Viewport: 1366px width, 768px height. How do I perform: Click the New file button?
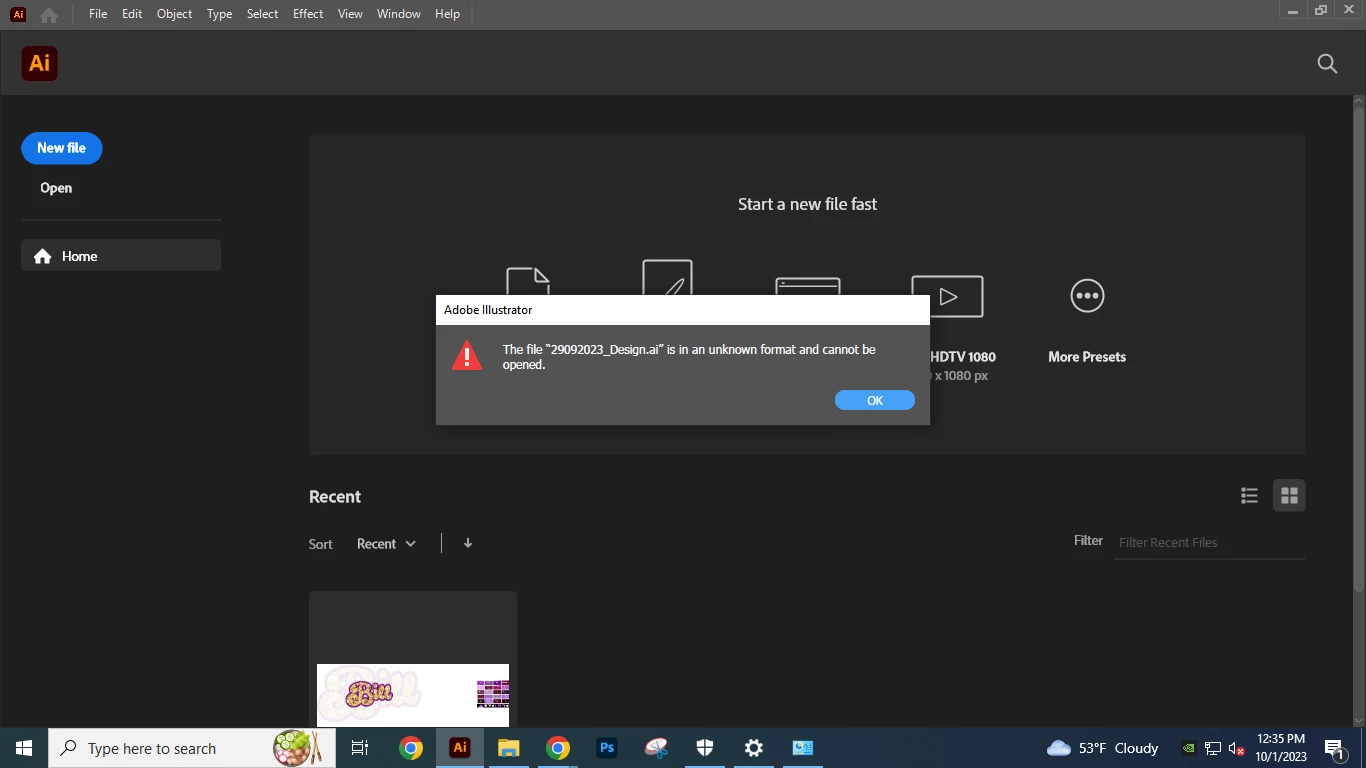(62, 148)
